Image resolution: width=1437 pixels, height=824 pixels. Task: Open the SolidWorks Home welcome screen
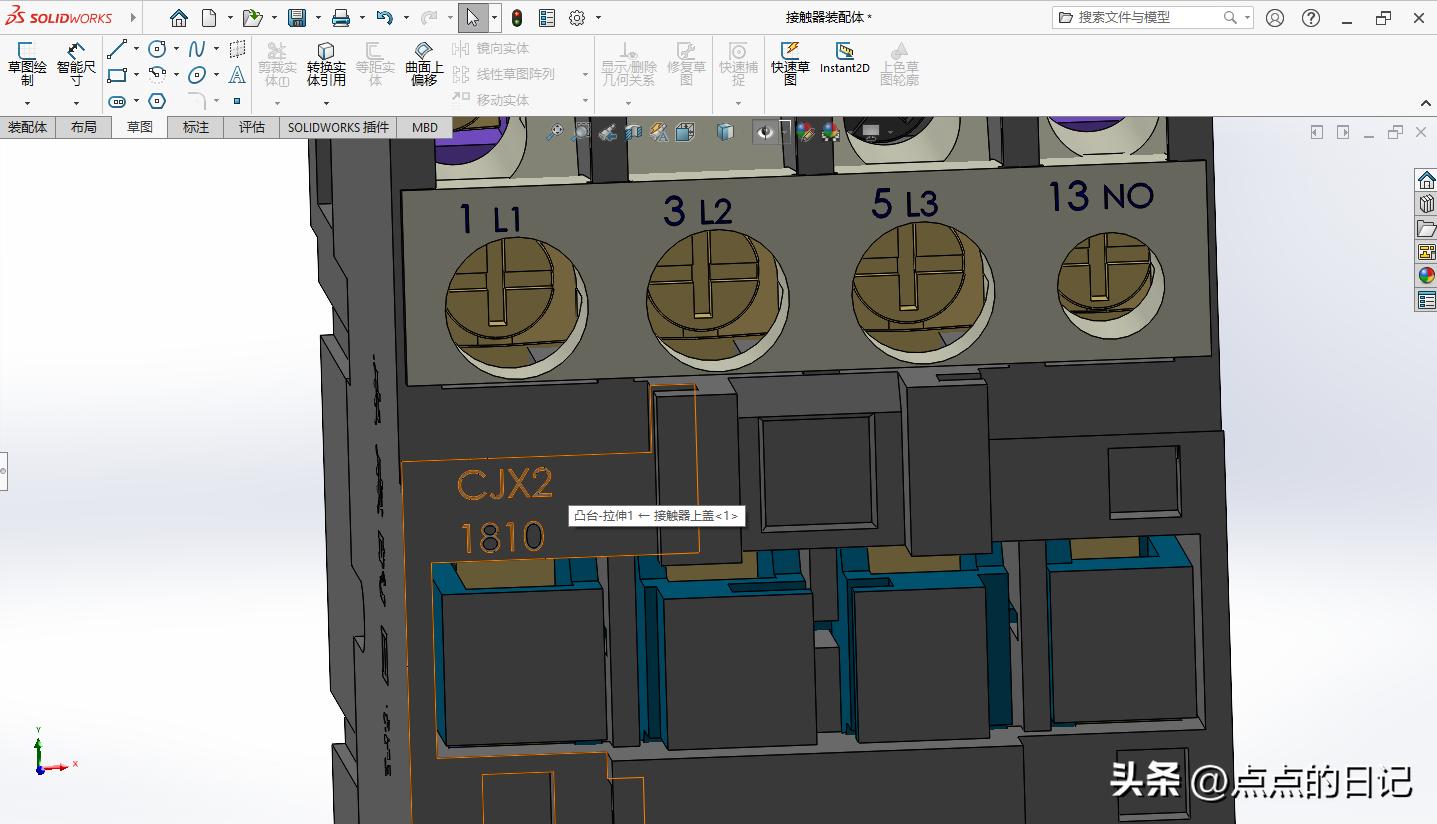(x=178, y=18)
